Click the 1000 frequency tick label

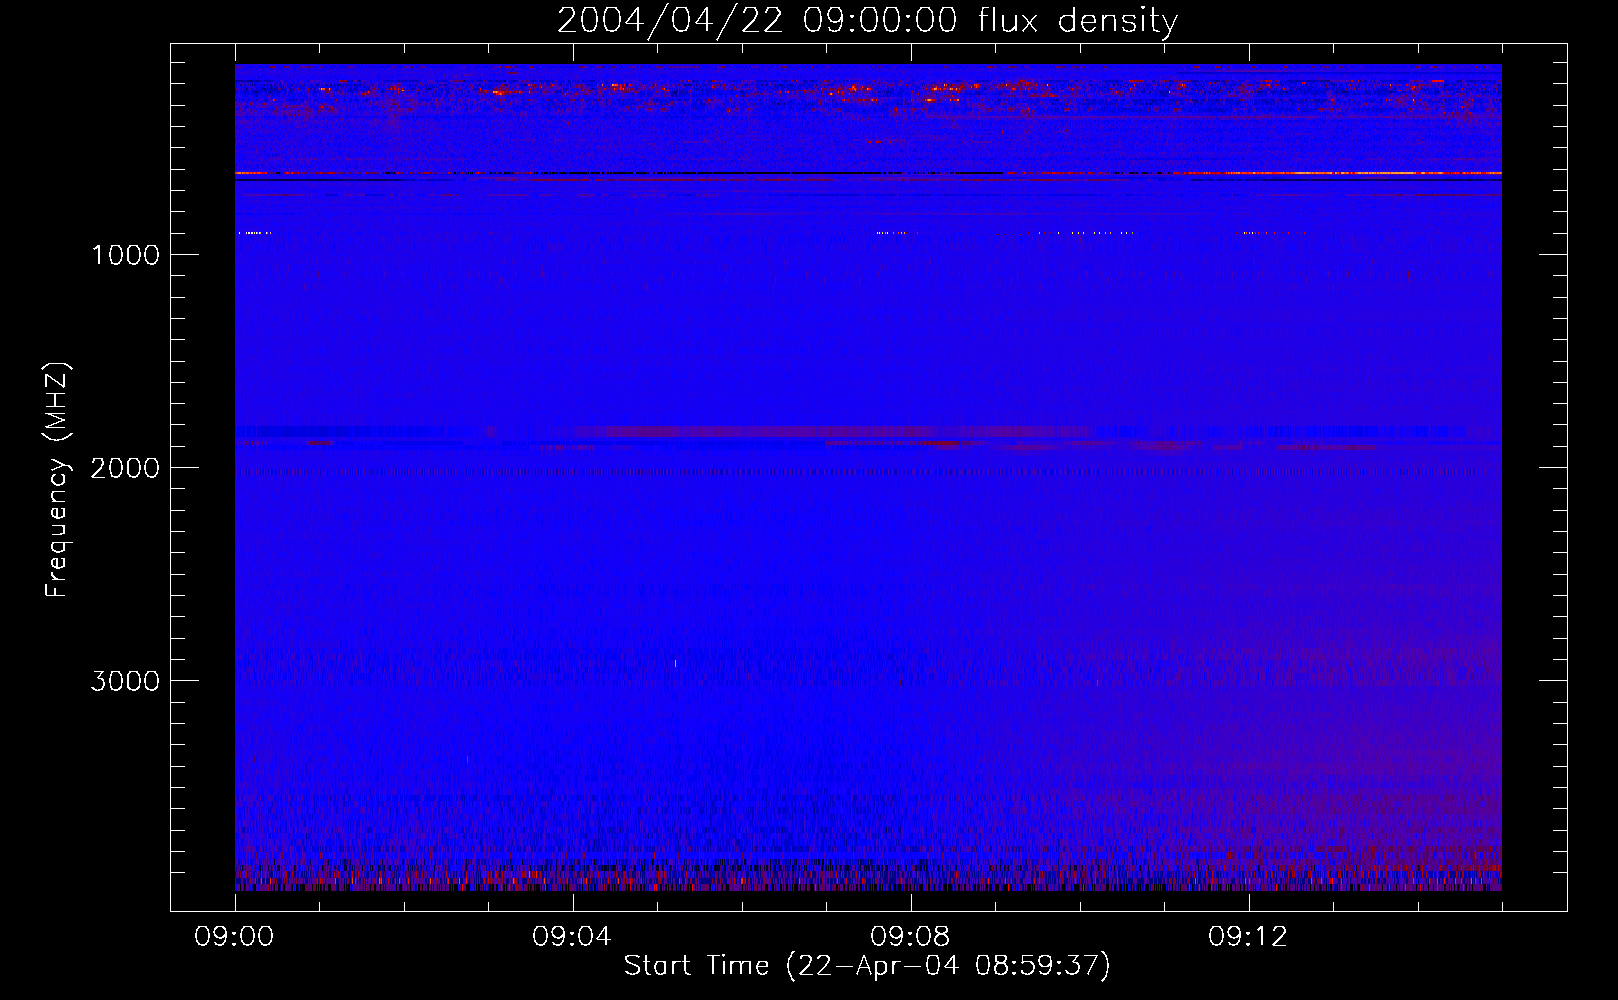(126, 255)
